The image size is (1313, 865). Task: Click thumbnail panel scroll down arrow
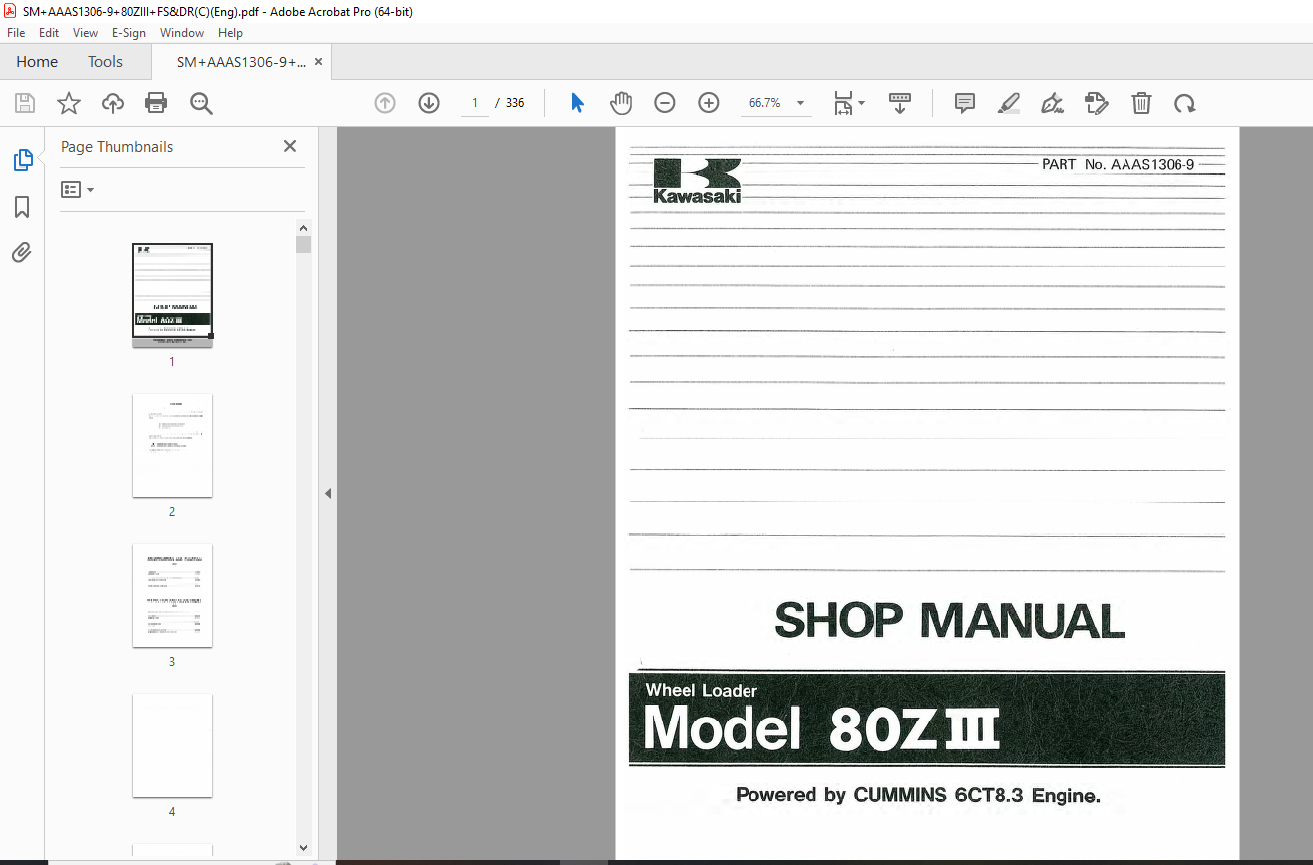point(304,848)
